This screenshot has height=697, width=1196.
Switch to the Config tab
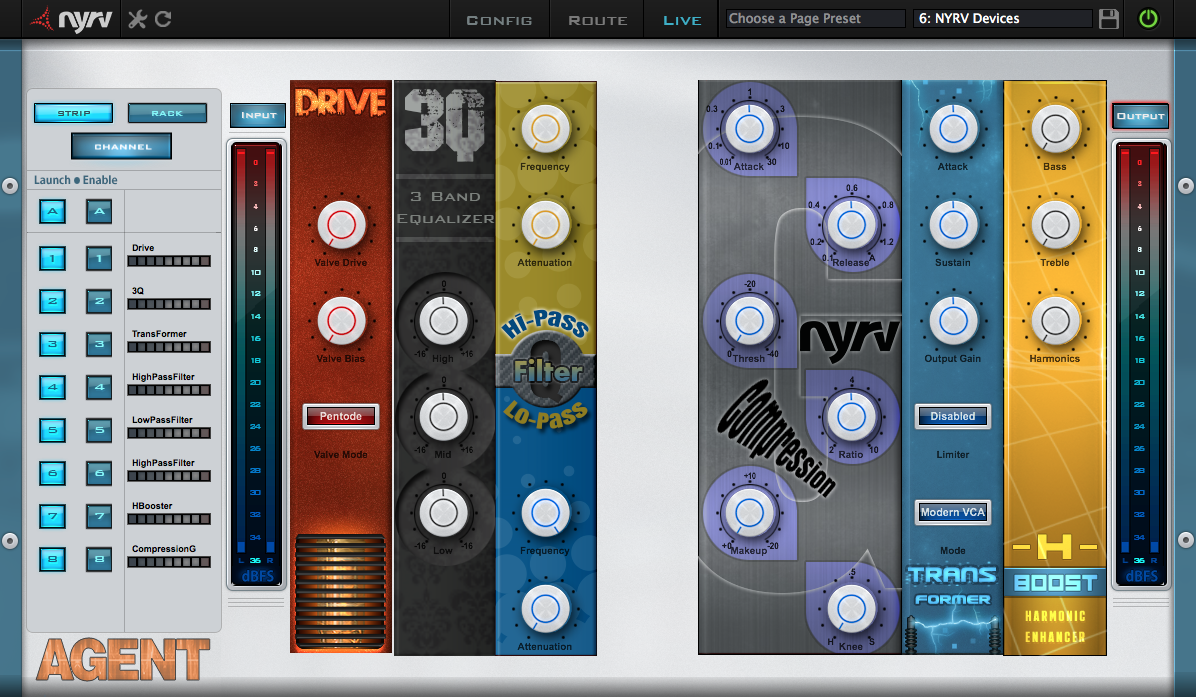pos(500,21)
